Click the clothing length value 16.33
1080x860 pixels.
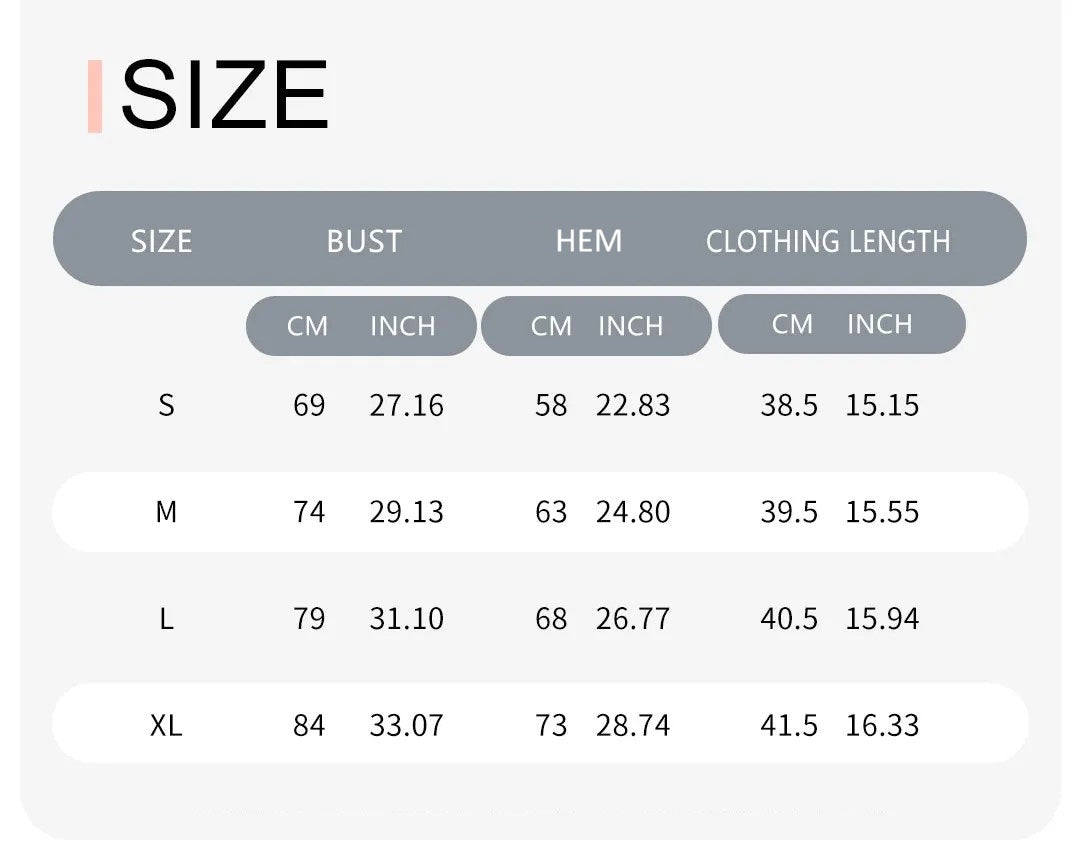pos(882,725)
